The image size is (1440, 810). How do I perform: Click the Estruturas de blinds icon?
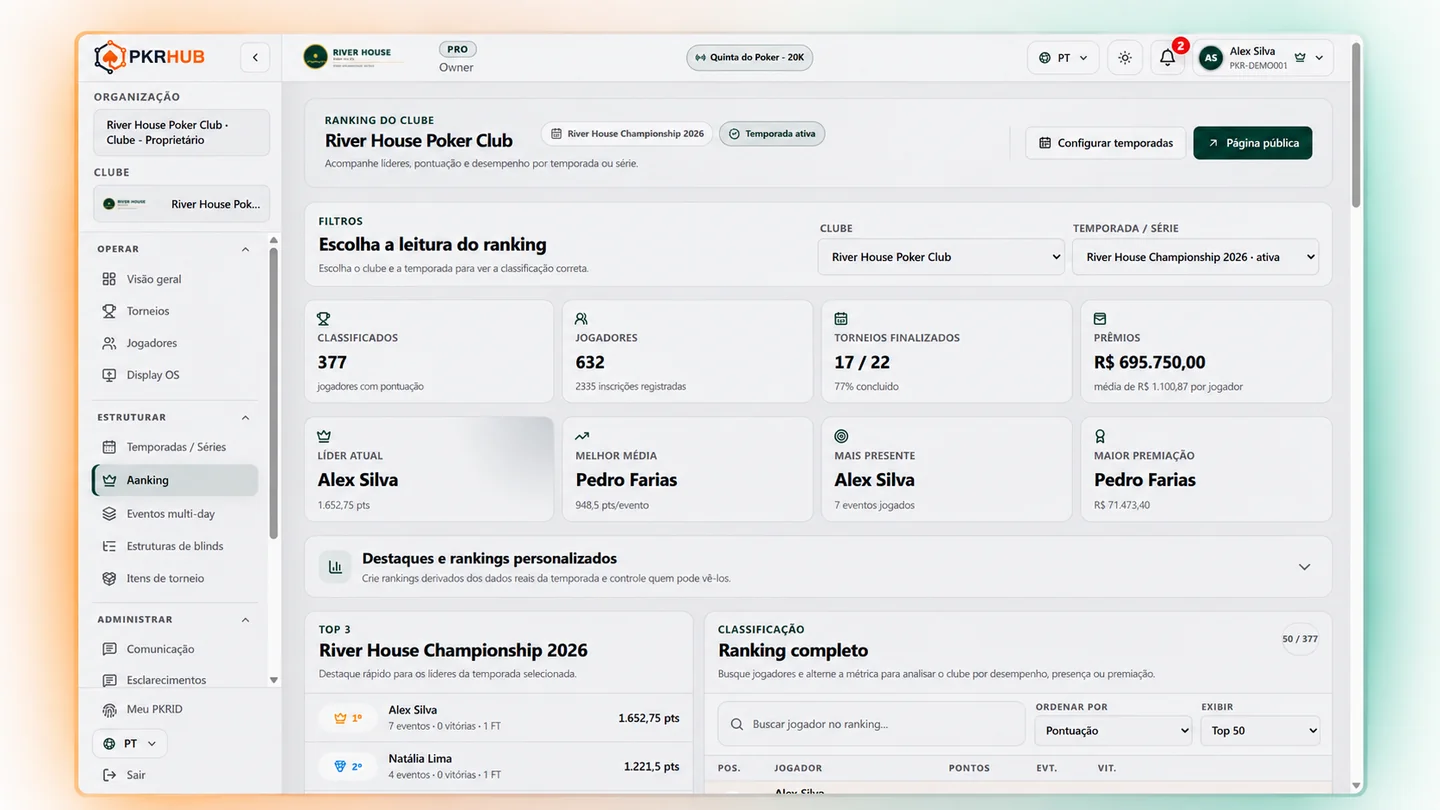pos(110,546)
